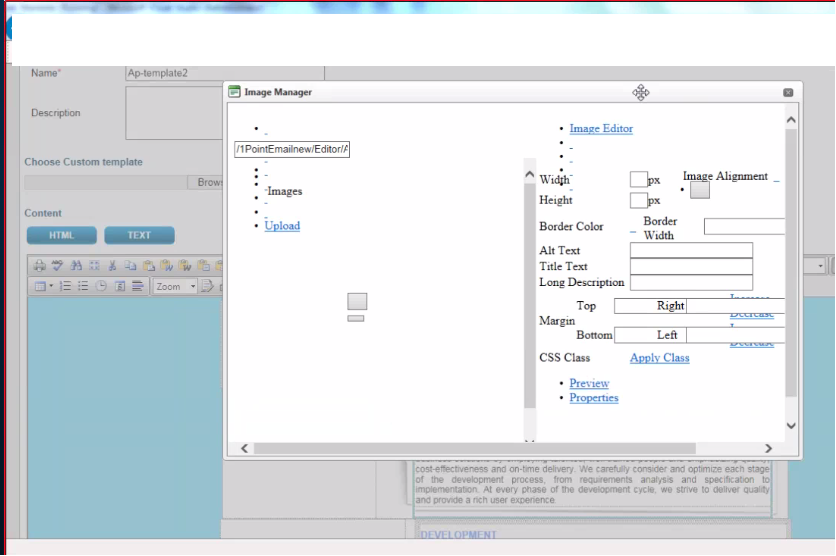Screen dimensions: 836x556
Task: Switch to the Preview tab
Action: point(589,383)
